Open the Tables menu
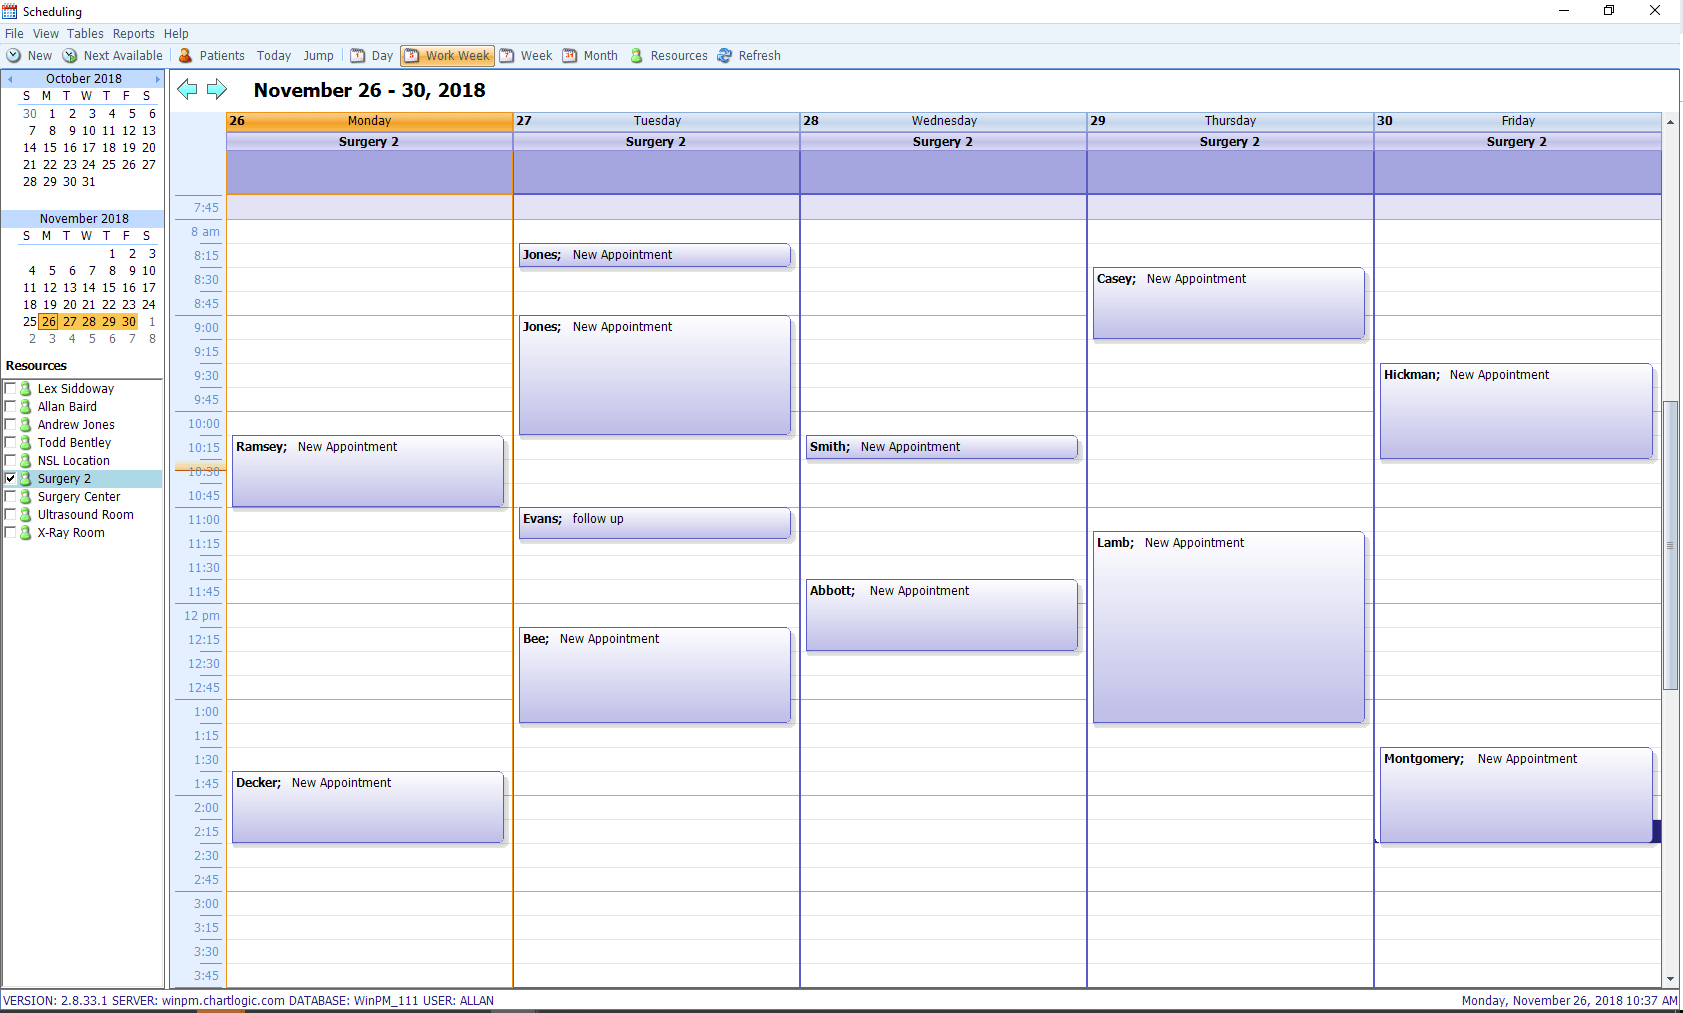This screenshot has height=1013, width=1683. (85, 33)
